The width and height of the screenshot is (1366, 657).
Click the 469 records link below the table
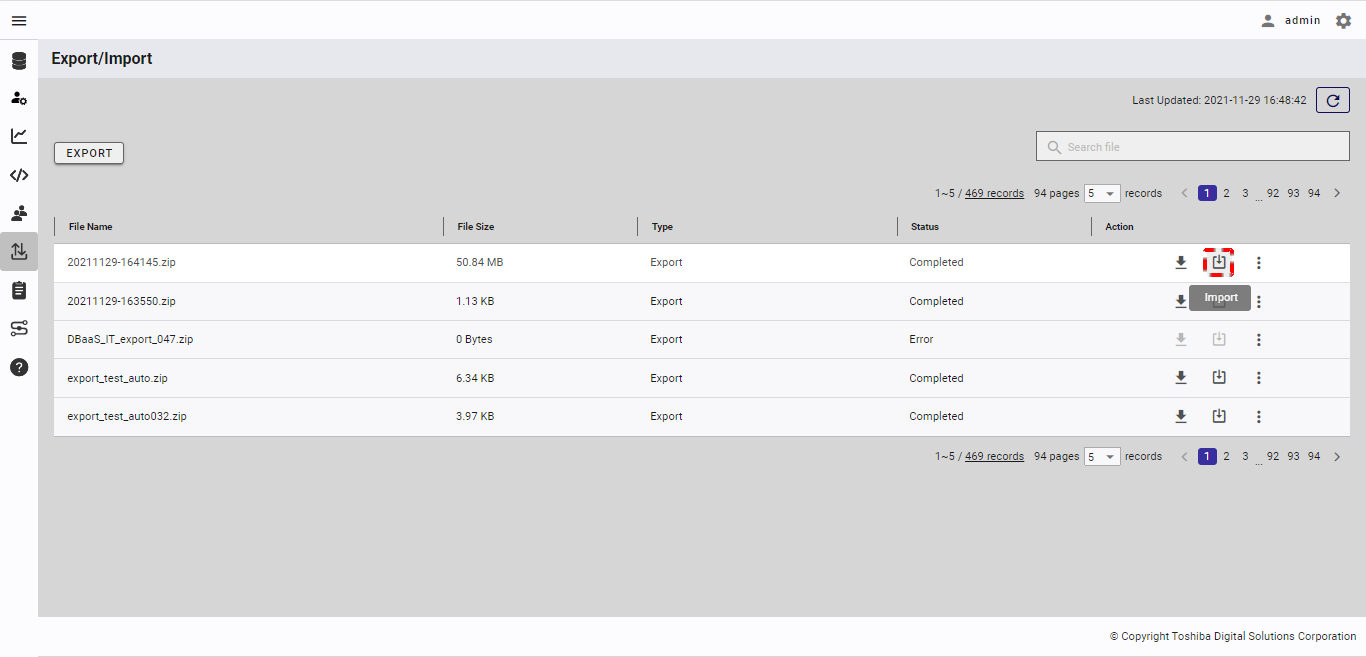coord(994,456)
